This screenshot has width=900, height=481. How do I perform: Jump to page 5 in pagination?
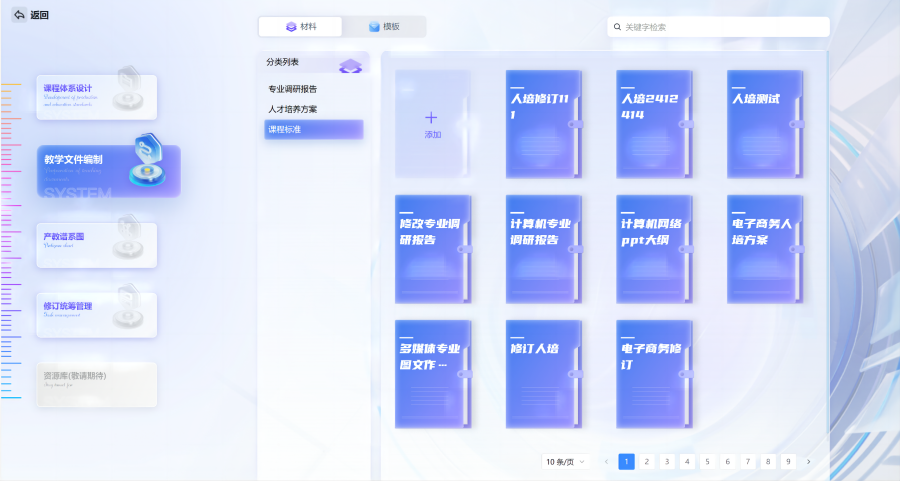tap(707, 462)
